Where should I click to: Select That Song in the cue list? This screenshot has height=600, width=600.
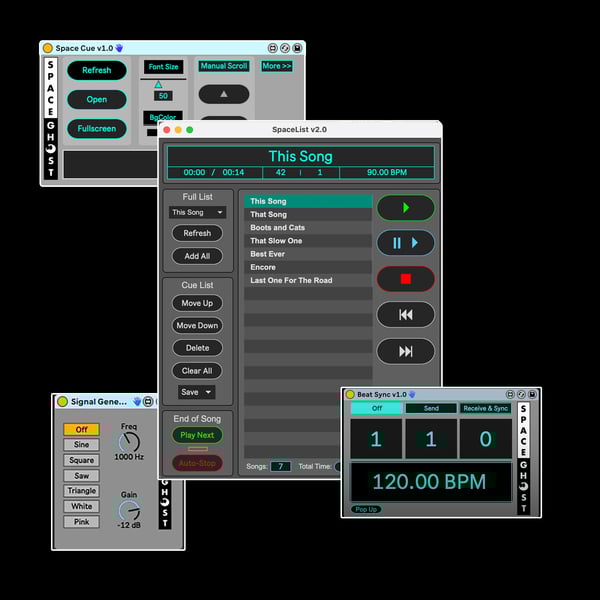[x=308, y=214]
